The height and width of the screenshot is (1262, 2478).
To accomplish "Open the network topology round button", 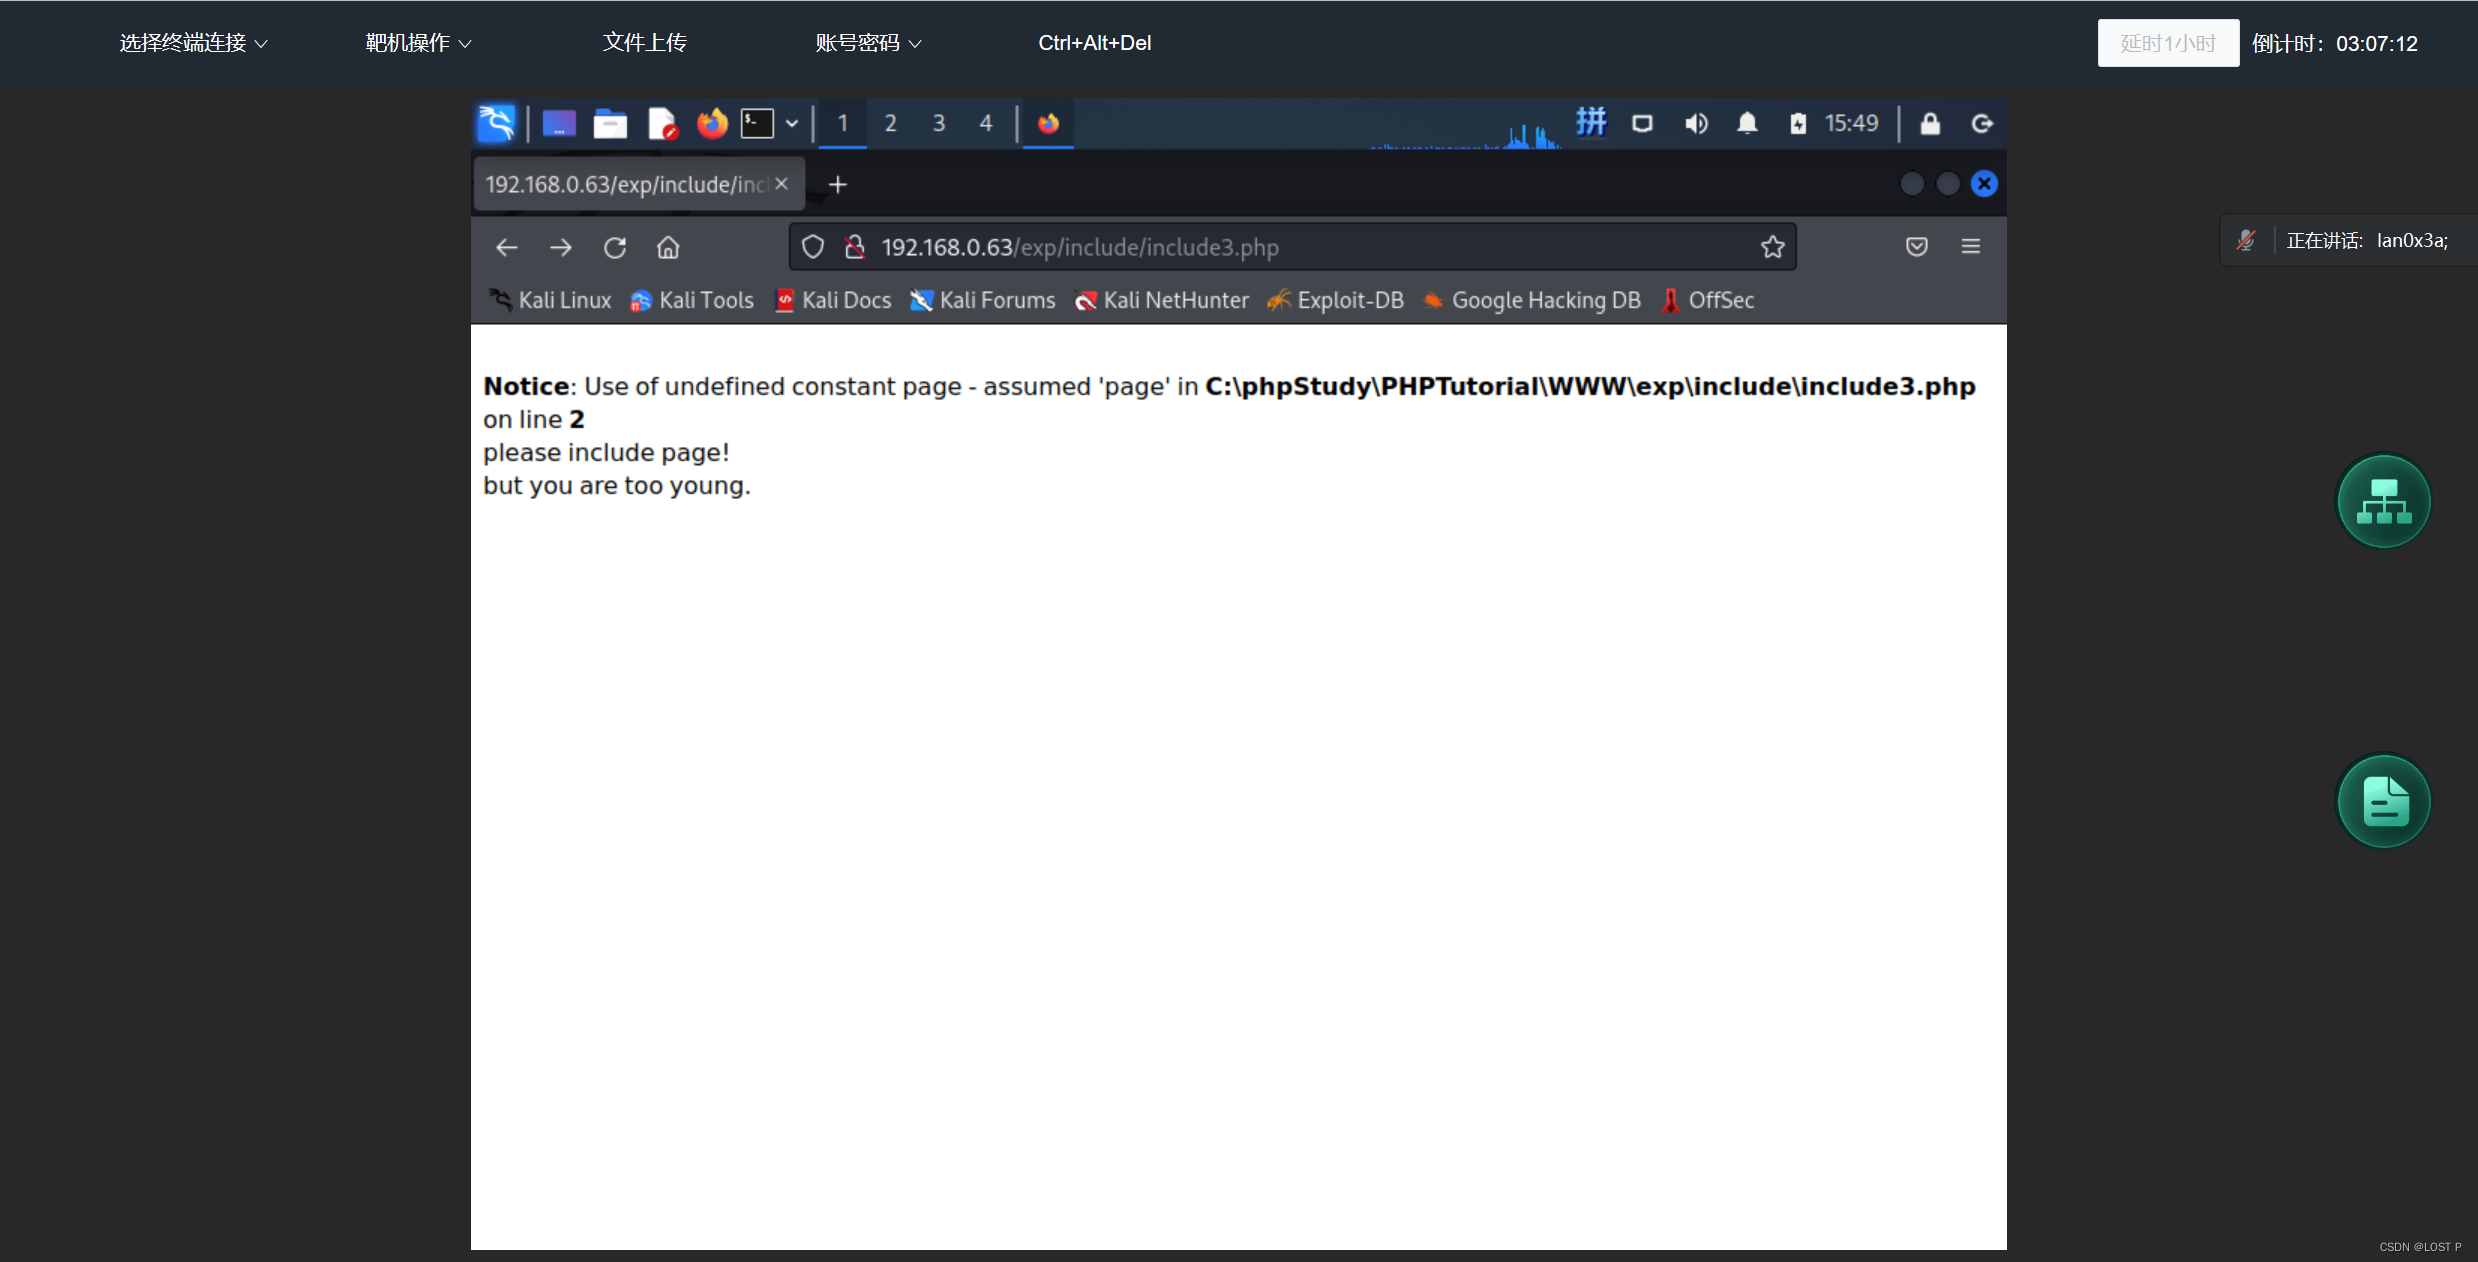I will click(x=2383, y=501).
